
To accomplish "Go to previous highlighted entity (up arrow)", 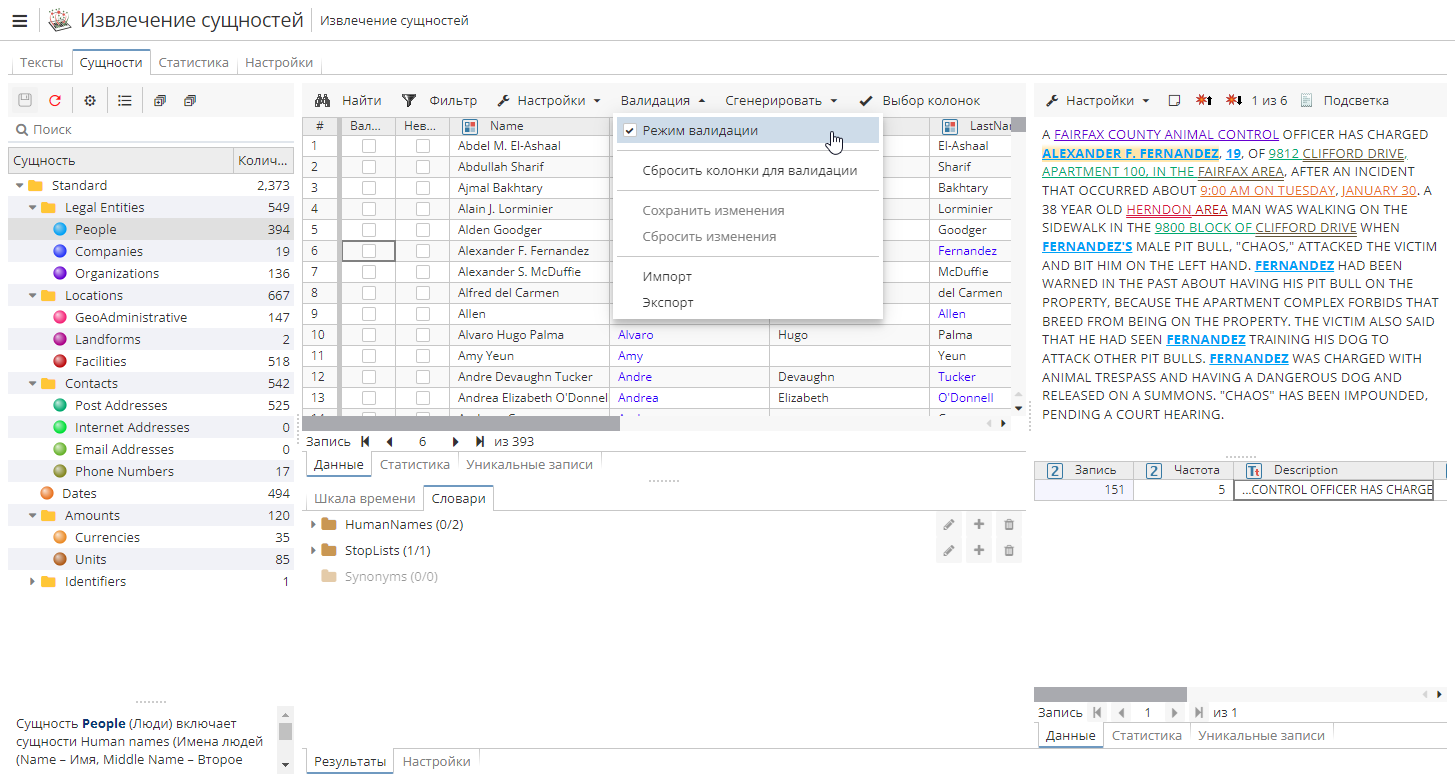I will [1204, 101].
